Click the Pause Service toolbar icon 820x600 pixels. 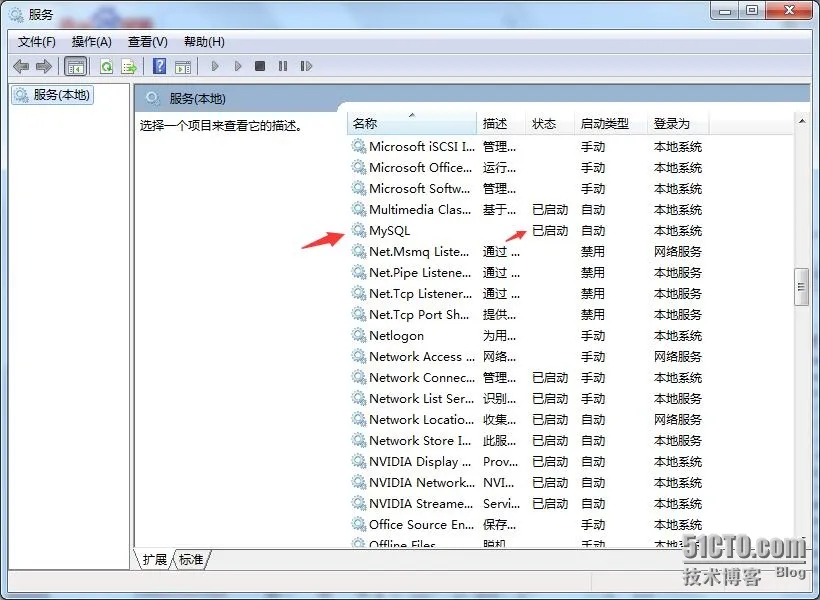pyautogui.click(x=283, y=66)
